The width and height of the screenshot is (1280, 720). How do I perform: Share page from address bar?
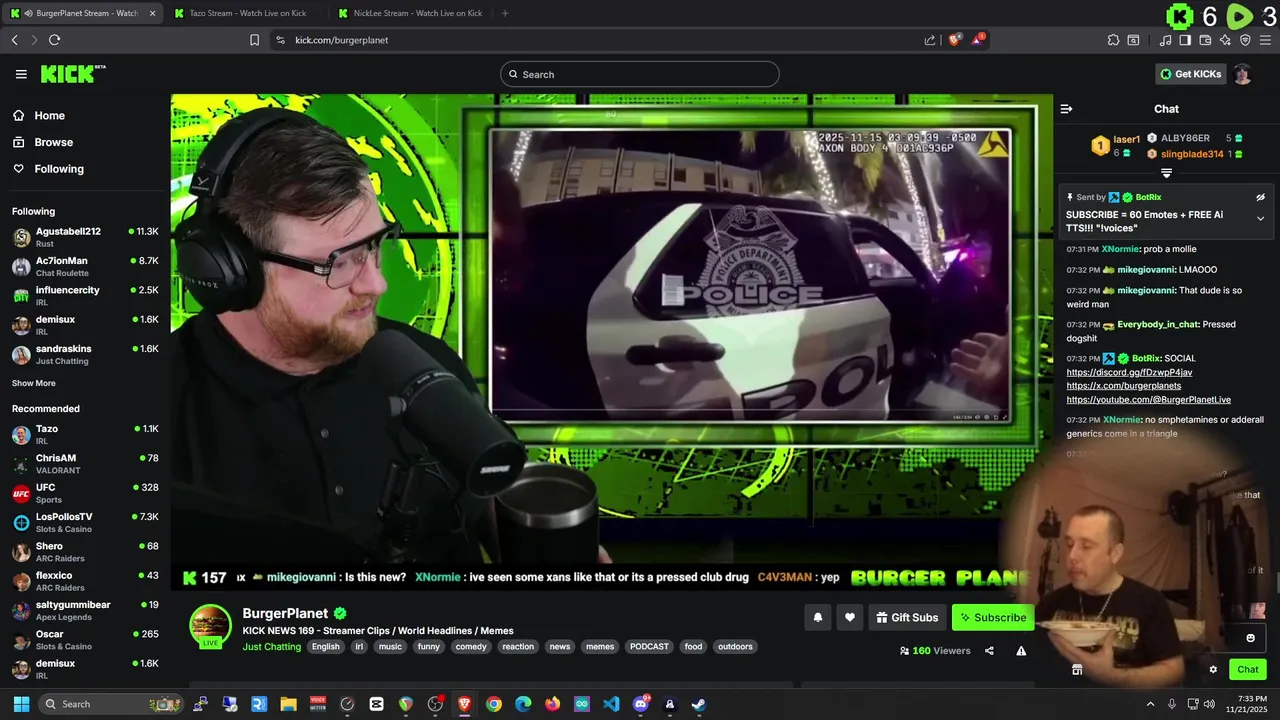(930, 40)
